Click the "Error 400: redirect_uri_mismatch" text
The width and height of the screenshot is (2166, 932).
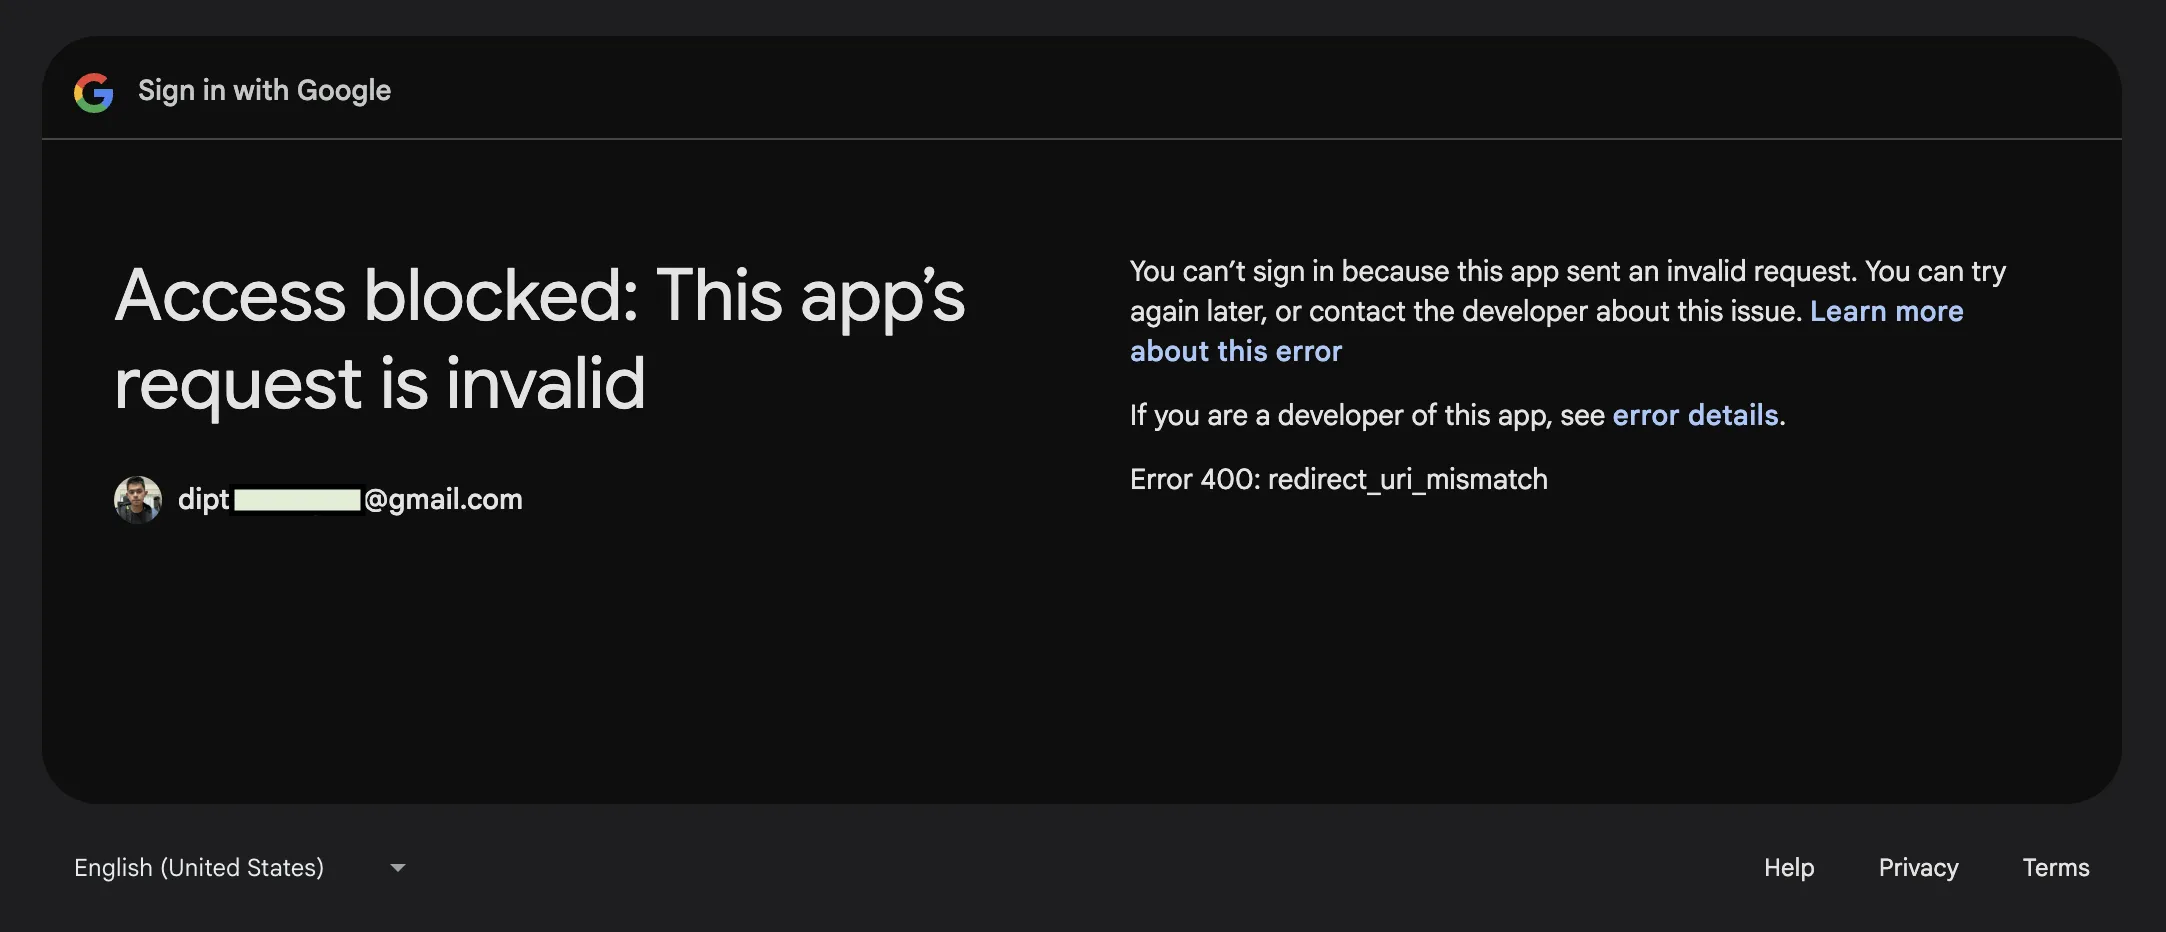tap(1338, 480)
